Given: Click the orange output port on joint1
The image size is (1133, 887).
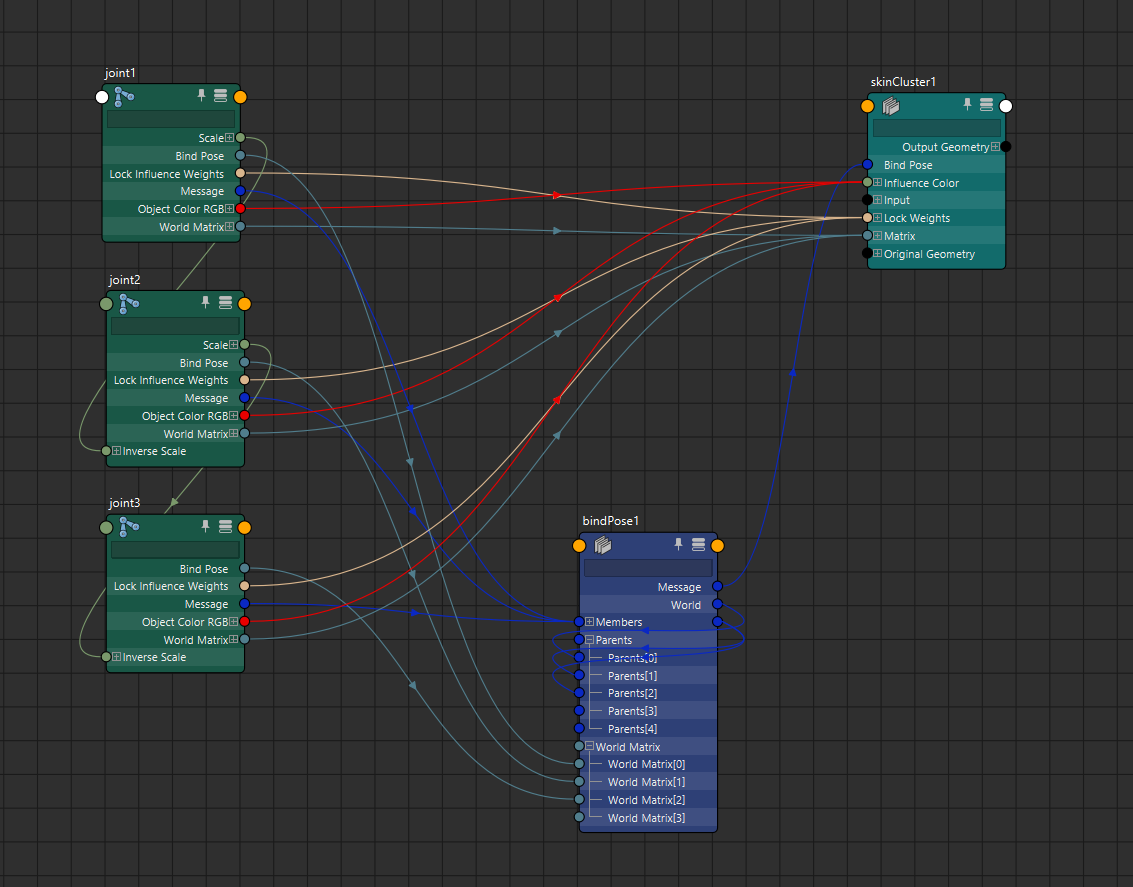Looking at the screenshot, I should (x=240, y=97).
